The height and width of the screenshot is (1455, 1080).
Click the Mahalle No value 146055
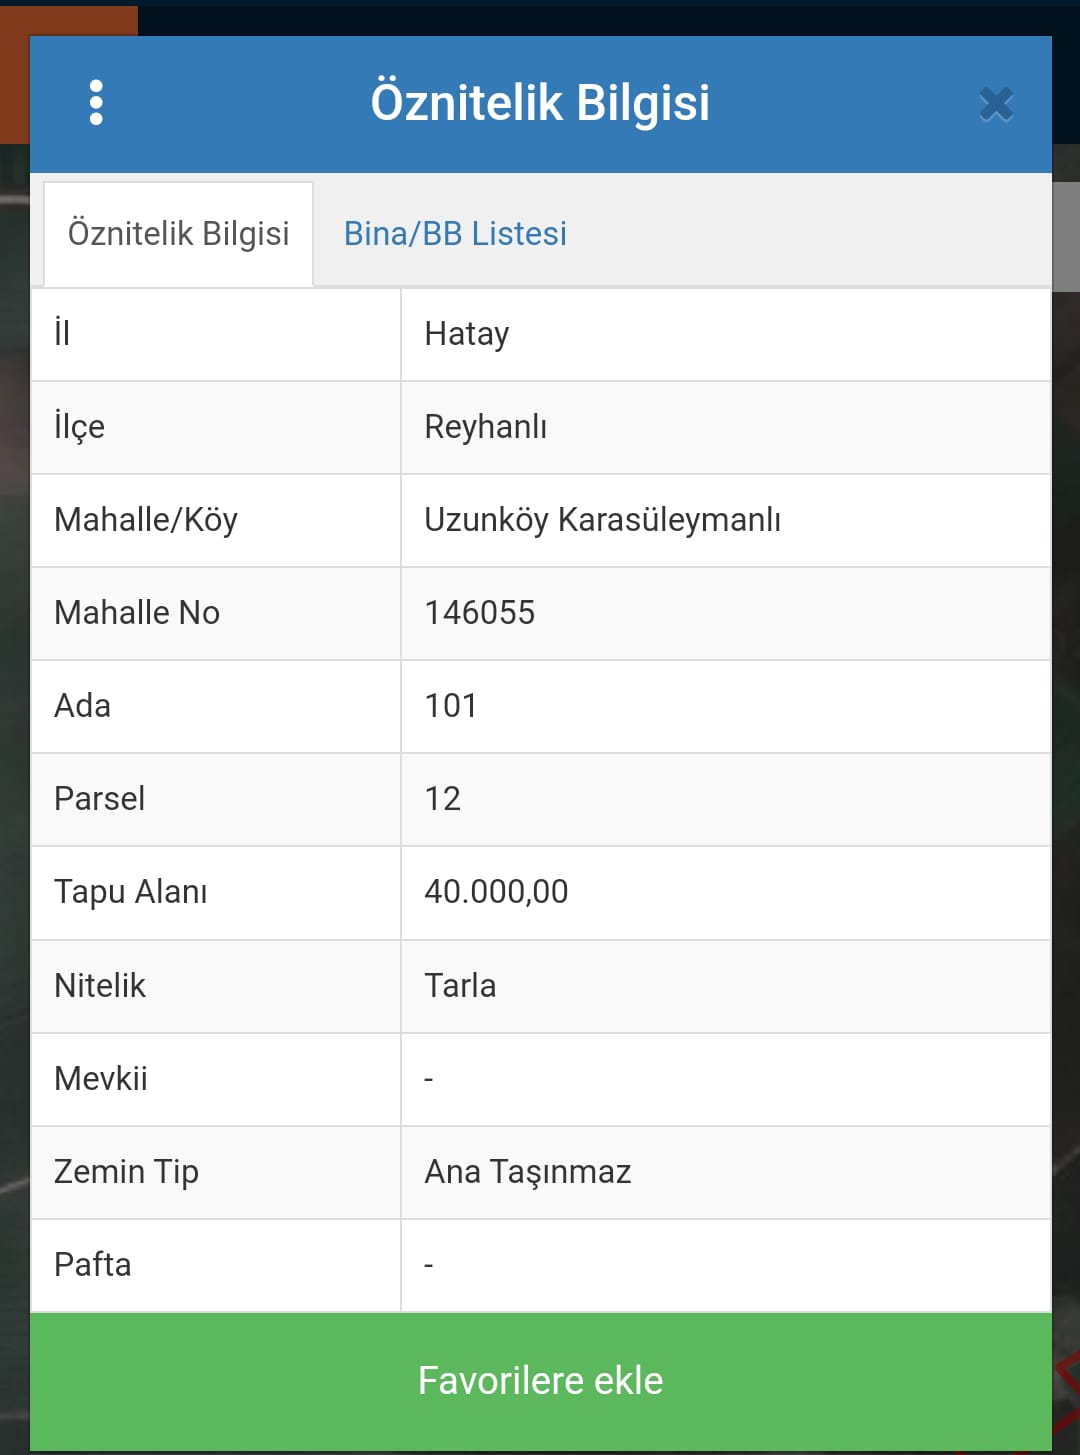pos(480,613)
